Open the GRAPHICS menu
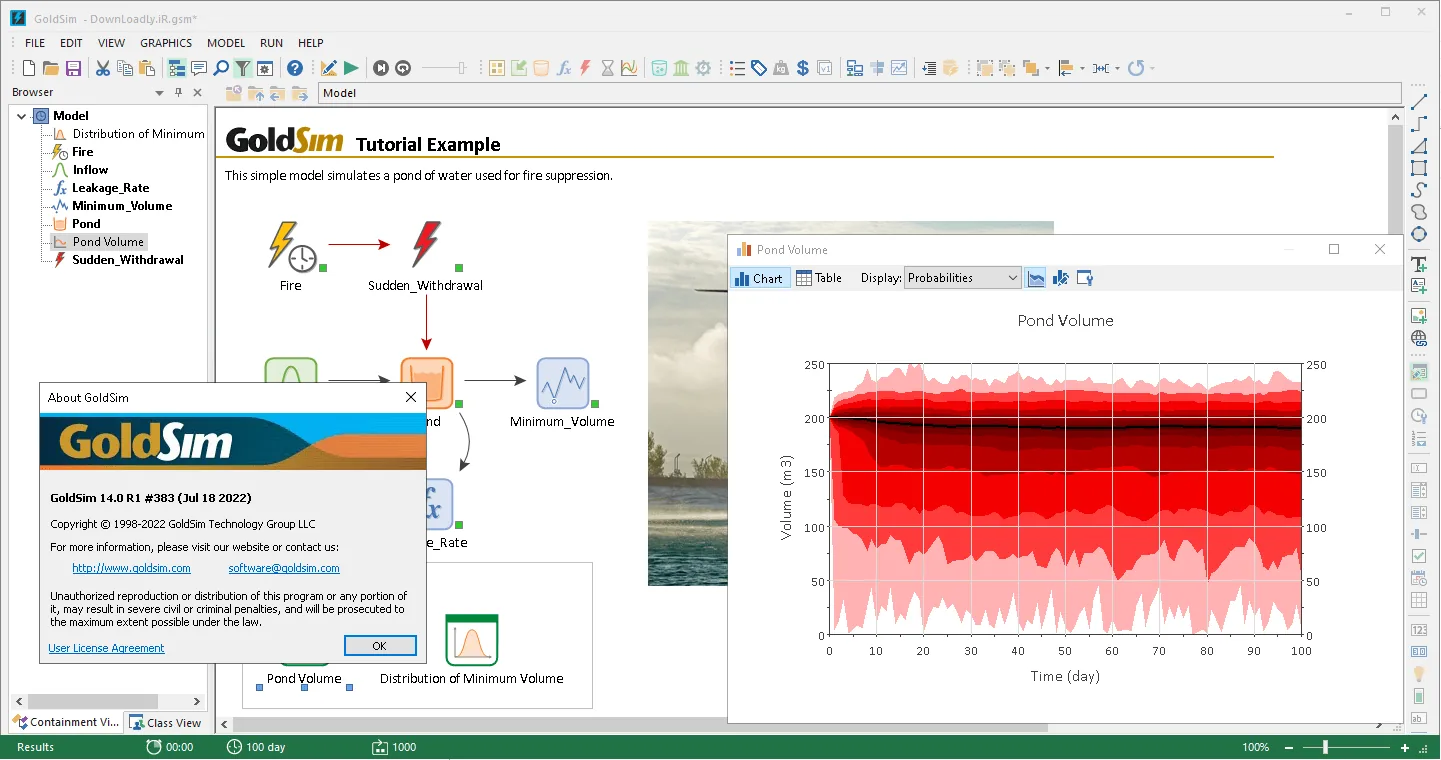 (x=166, y=43)
